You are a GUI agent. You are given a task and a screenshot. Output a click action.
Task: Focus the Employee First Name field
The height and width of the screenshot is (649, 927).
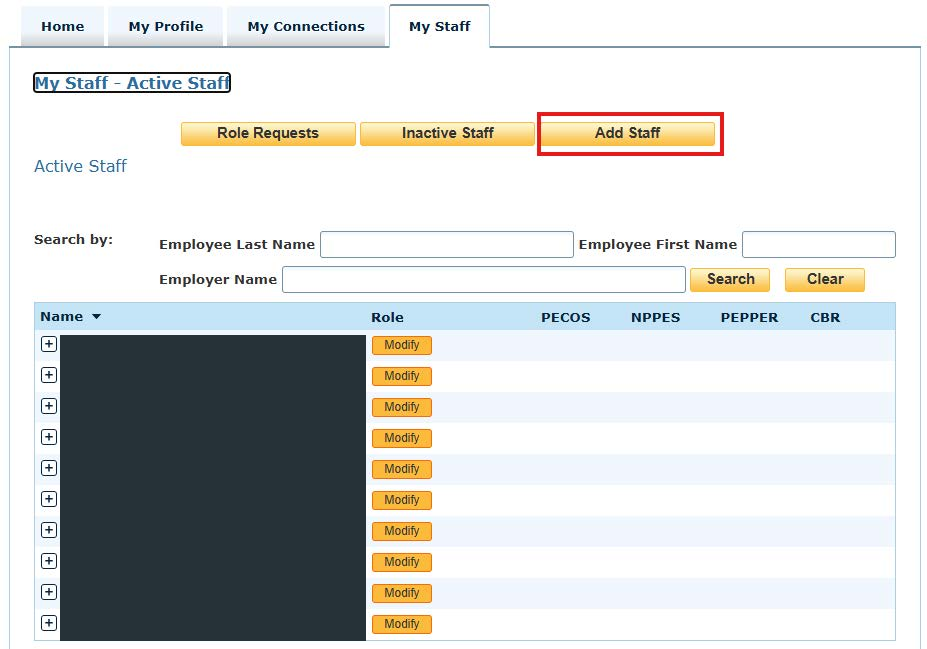pos(819,245)
